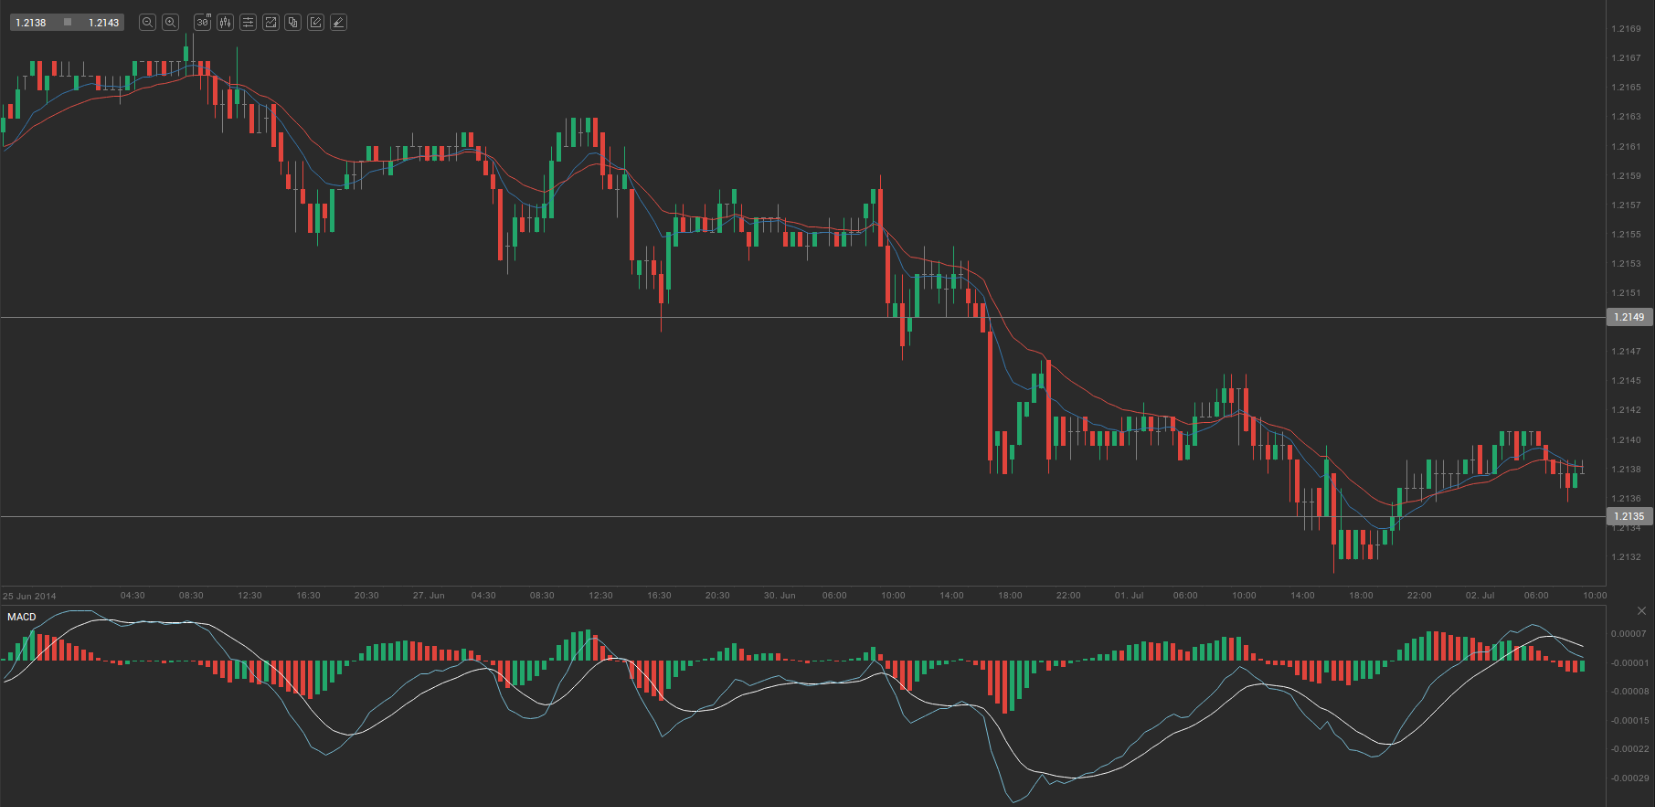Image resolution: width=1655 pixels, height=807 pixels.
Task: Click the 01. Jul date on time axis
Action: point(1129,595)
